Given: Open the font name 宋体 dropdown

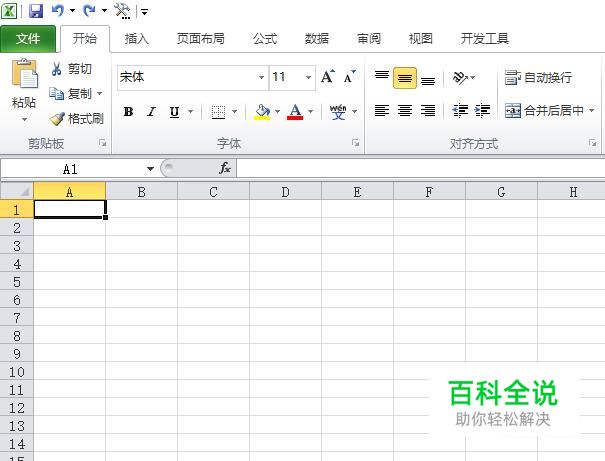Looking at the screenshot, I should click(261, 78).
